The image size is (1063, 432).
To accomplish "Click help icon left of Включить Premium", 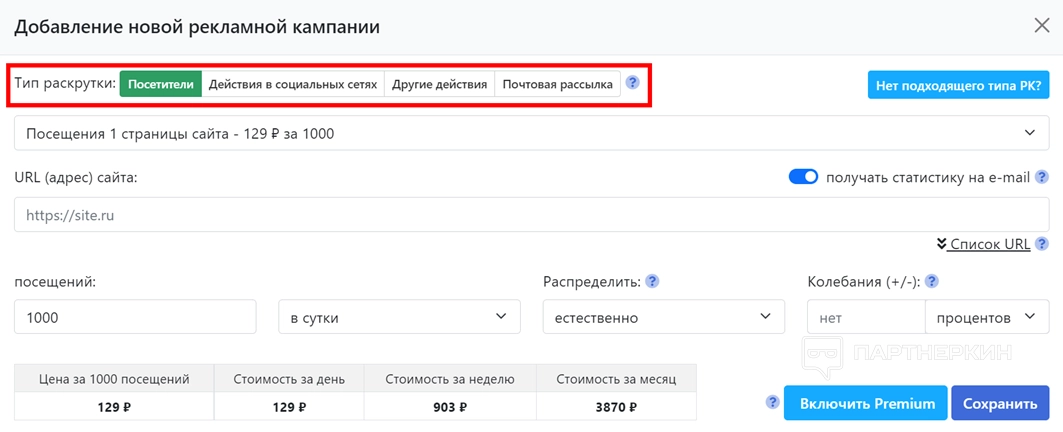I will click(x=771, y=402).
